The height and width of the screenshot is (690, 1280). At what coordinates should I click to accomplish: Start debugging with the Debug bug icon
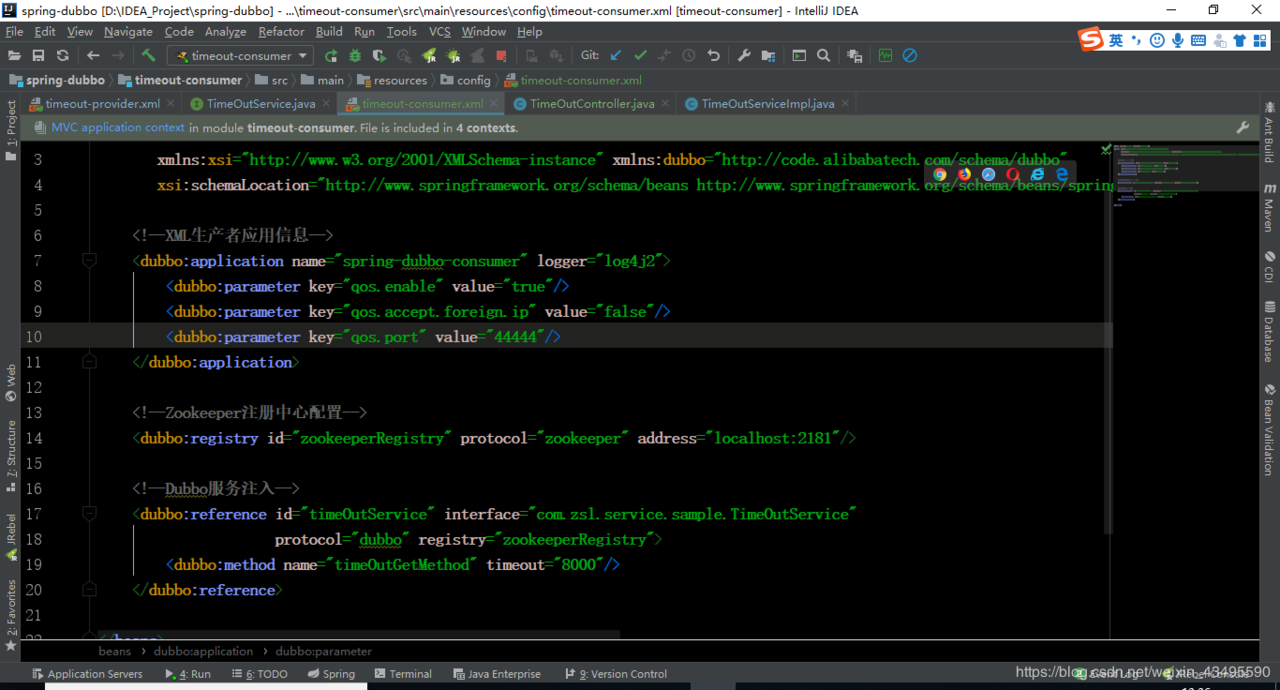[x=355, y=56]
